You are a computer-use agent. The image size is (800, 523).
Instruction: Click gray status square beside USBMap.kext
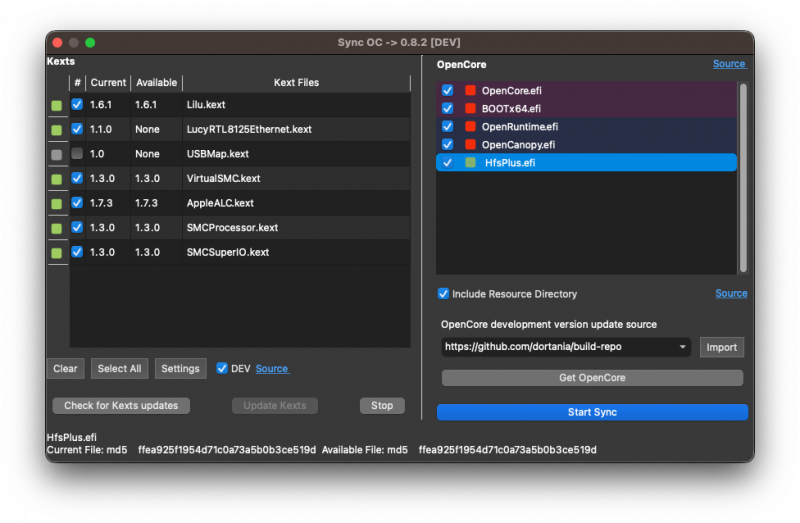pos(57,154)
